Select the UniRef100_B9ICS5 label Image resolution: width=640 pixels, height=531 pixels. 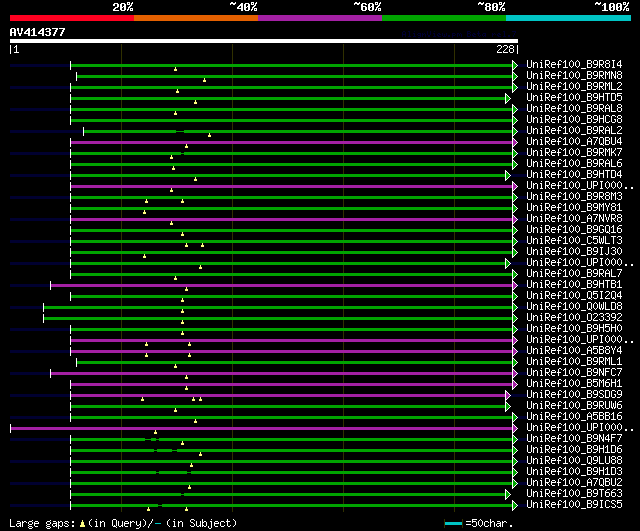click(x=574, y=505)
